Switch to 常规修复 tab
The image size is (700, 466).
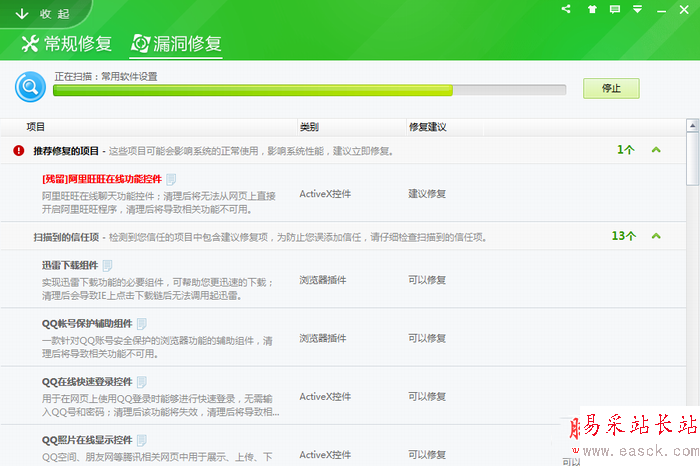pos(67,44)
